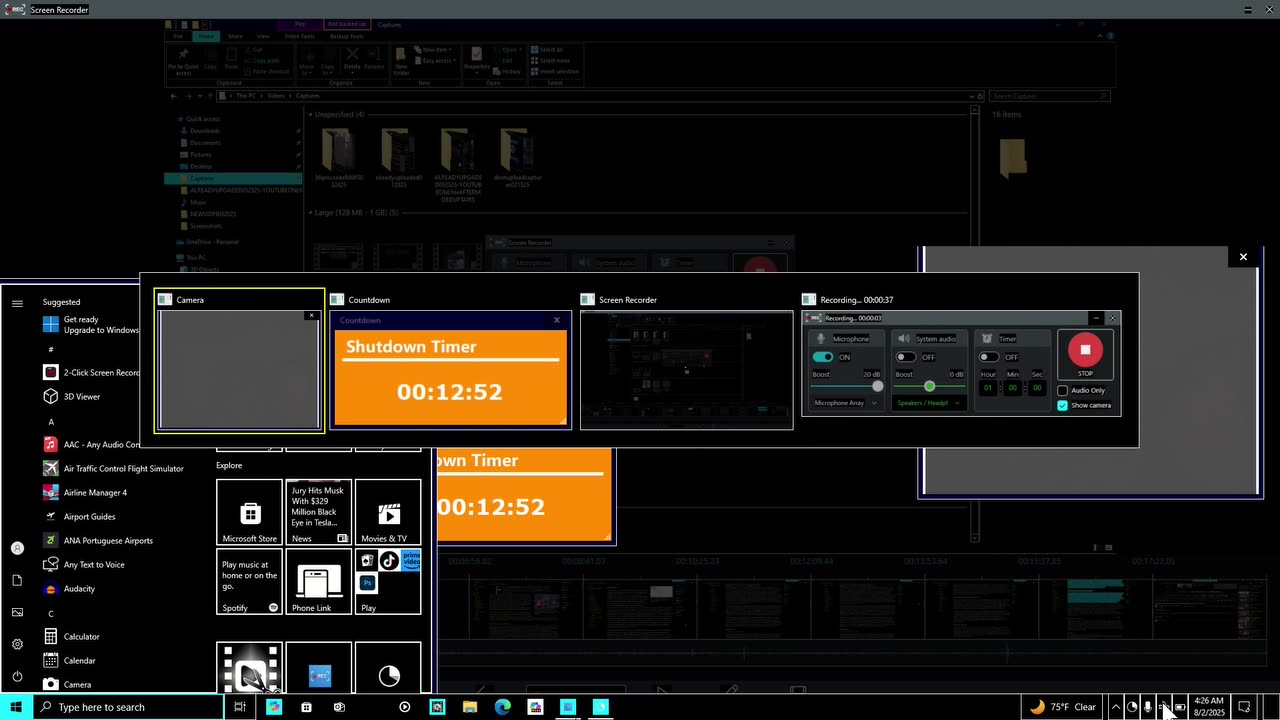1280x720 pixels.
Task: Open the Phone Link tile
Action: pos(319,582)
